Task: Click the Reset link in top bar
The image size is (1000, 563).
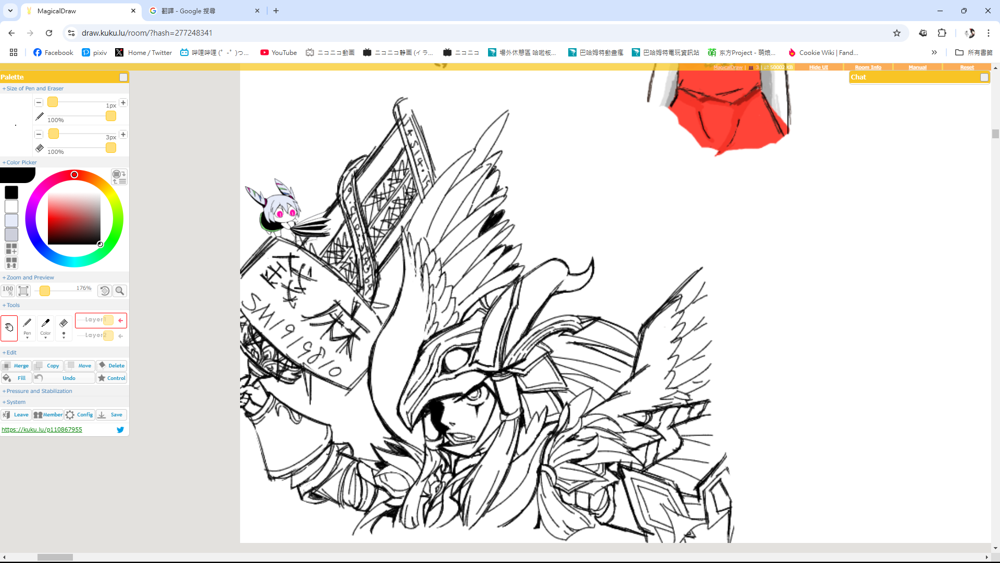Action: [967, 67]
